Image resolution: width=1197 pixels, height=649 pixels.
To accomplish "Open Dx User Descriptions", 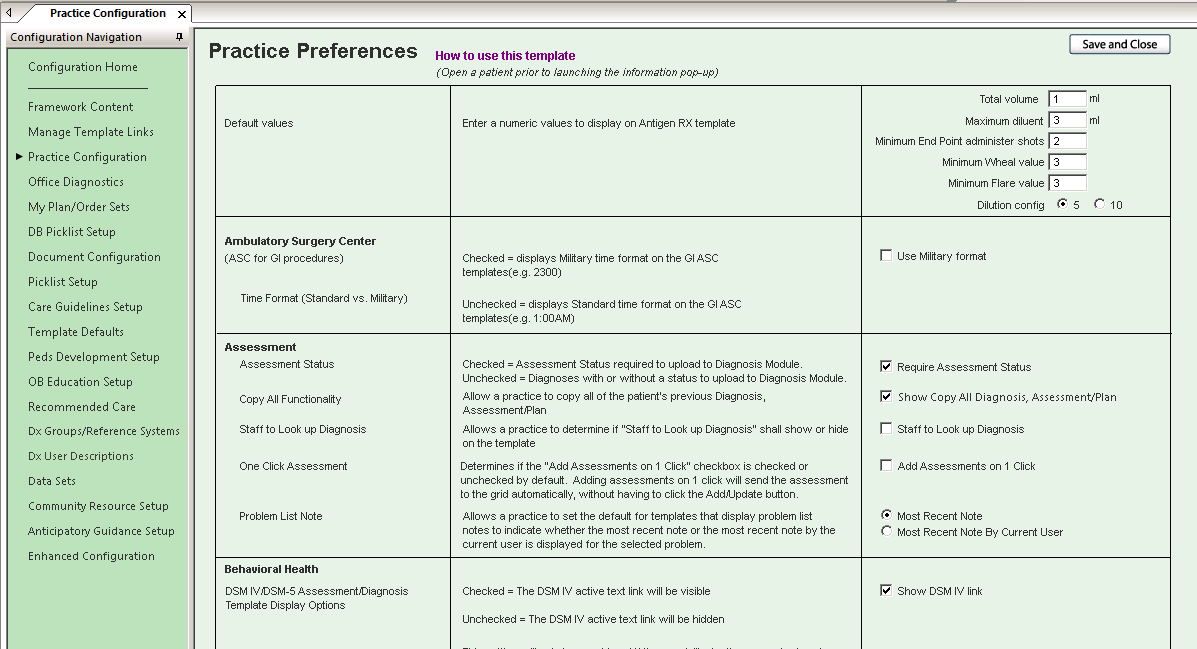I will (81, 456).
